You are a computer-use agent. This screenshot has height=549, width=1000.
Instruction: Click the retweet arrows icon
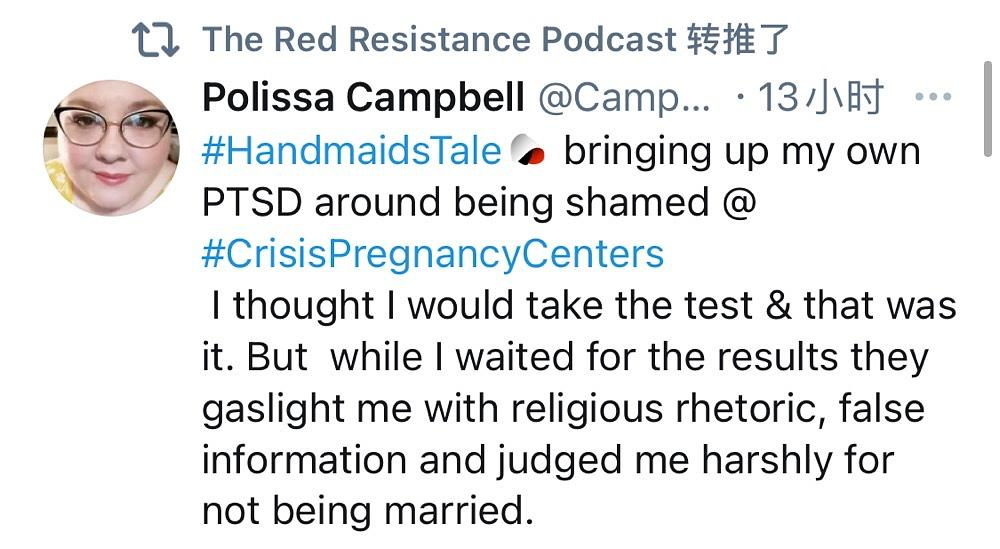point(155,40)
